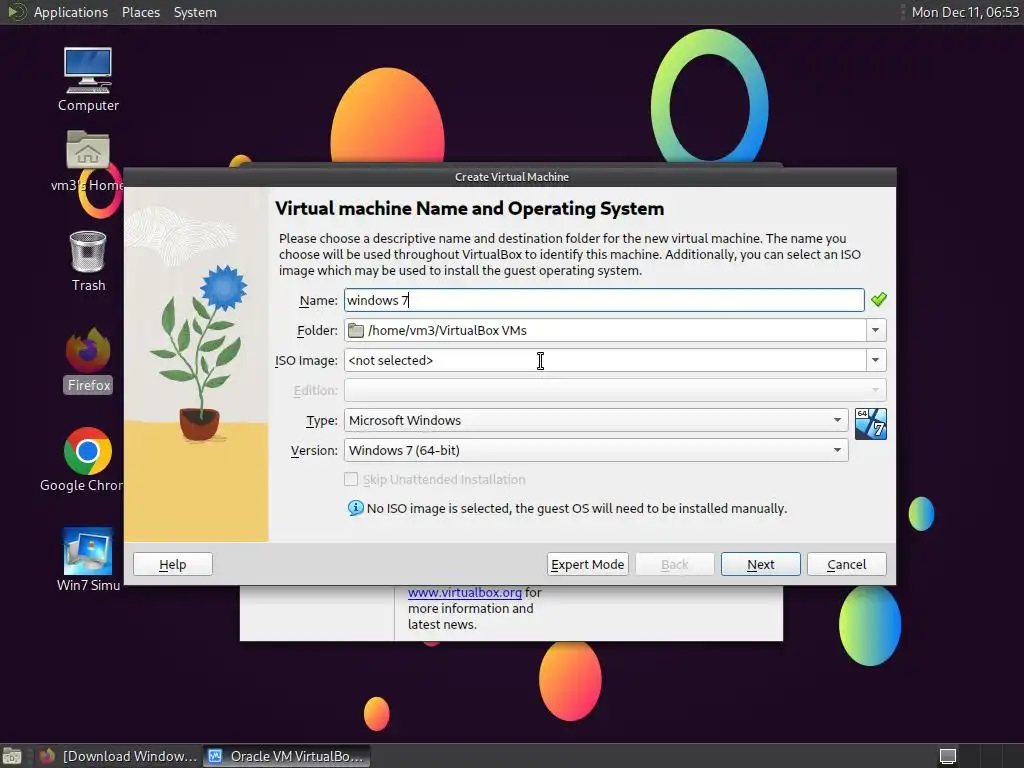Open the disabled Edition dropdown
Image resolution: width=1024 pixels, height=768 pixels.
point(615,391)
